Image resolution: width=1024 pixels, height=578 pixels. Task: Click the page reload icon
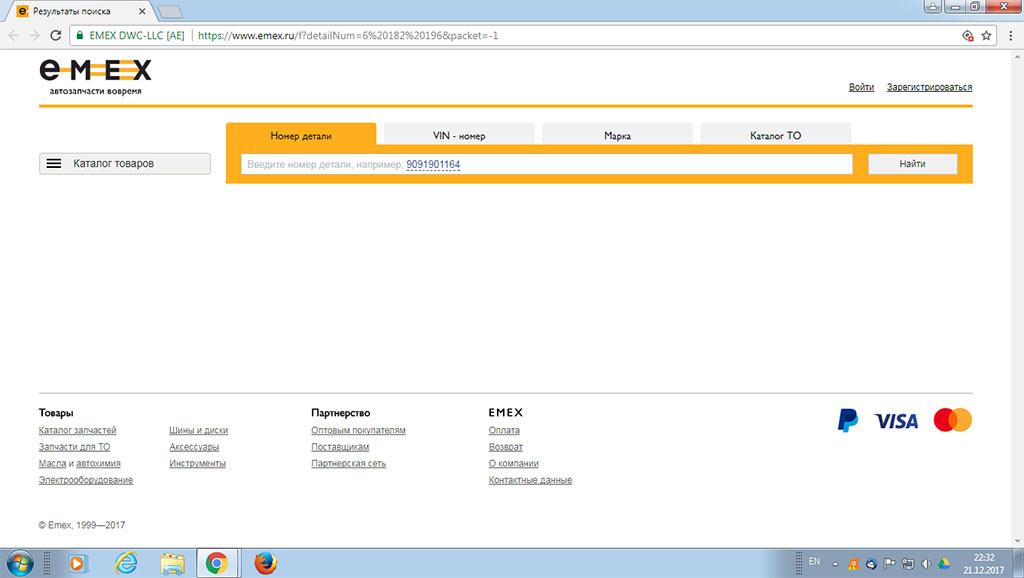[56, 33]
